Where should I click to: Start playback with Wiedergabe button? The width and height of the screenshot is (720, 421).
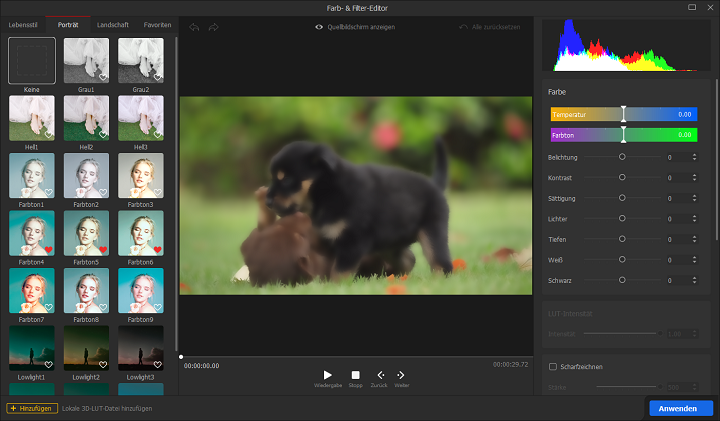click(327, 375)
